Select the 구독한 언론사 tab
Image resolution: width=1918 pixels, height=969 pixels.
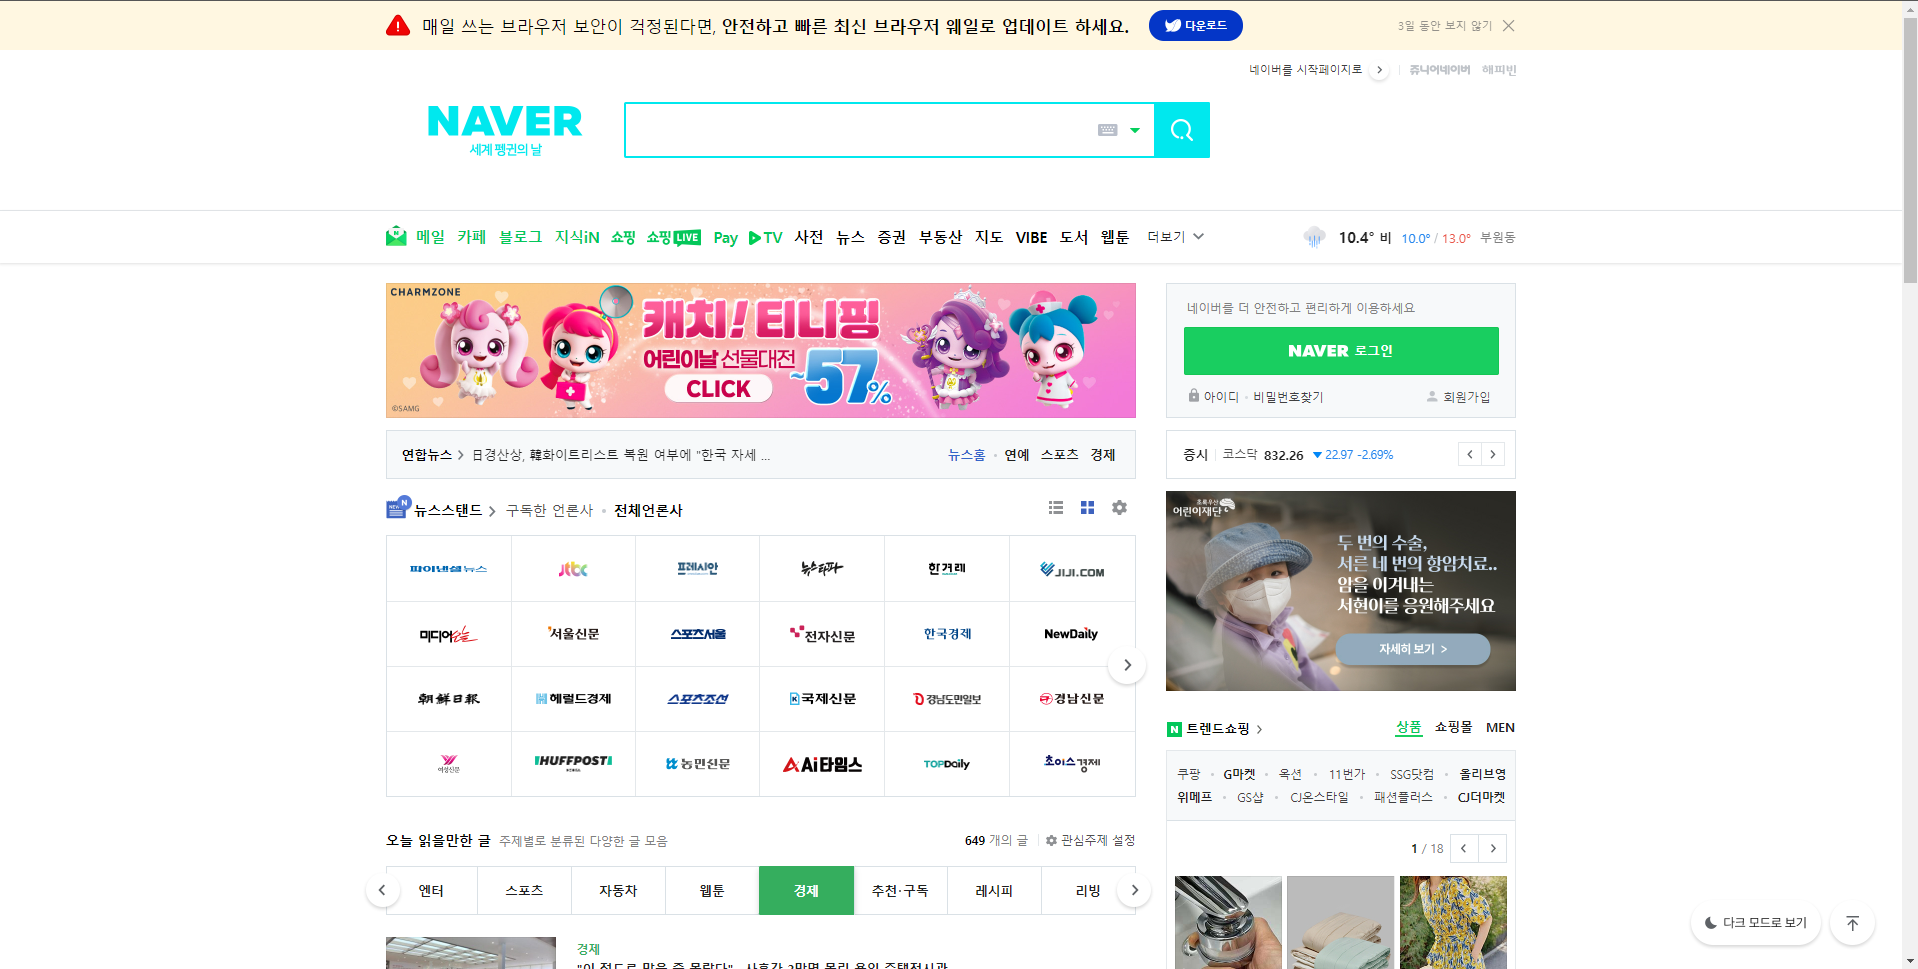pyautogui.click(x=549, y=511)
